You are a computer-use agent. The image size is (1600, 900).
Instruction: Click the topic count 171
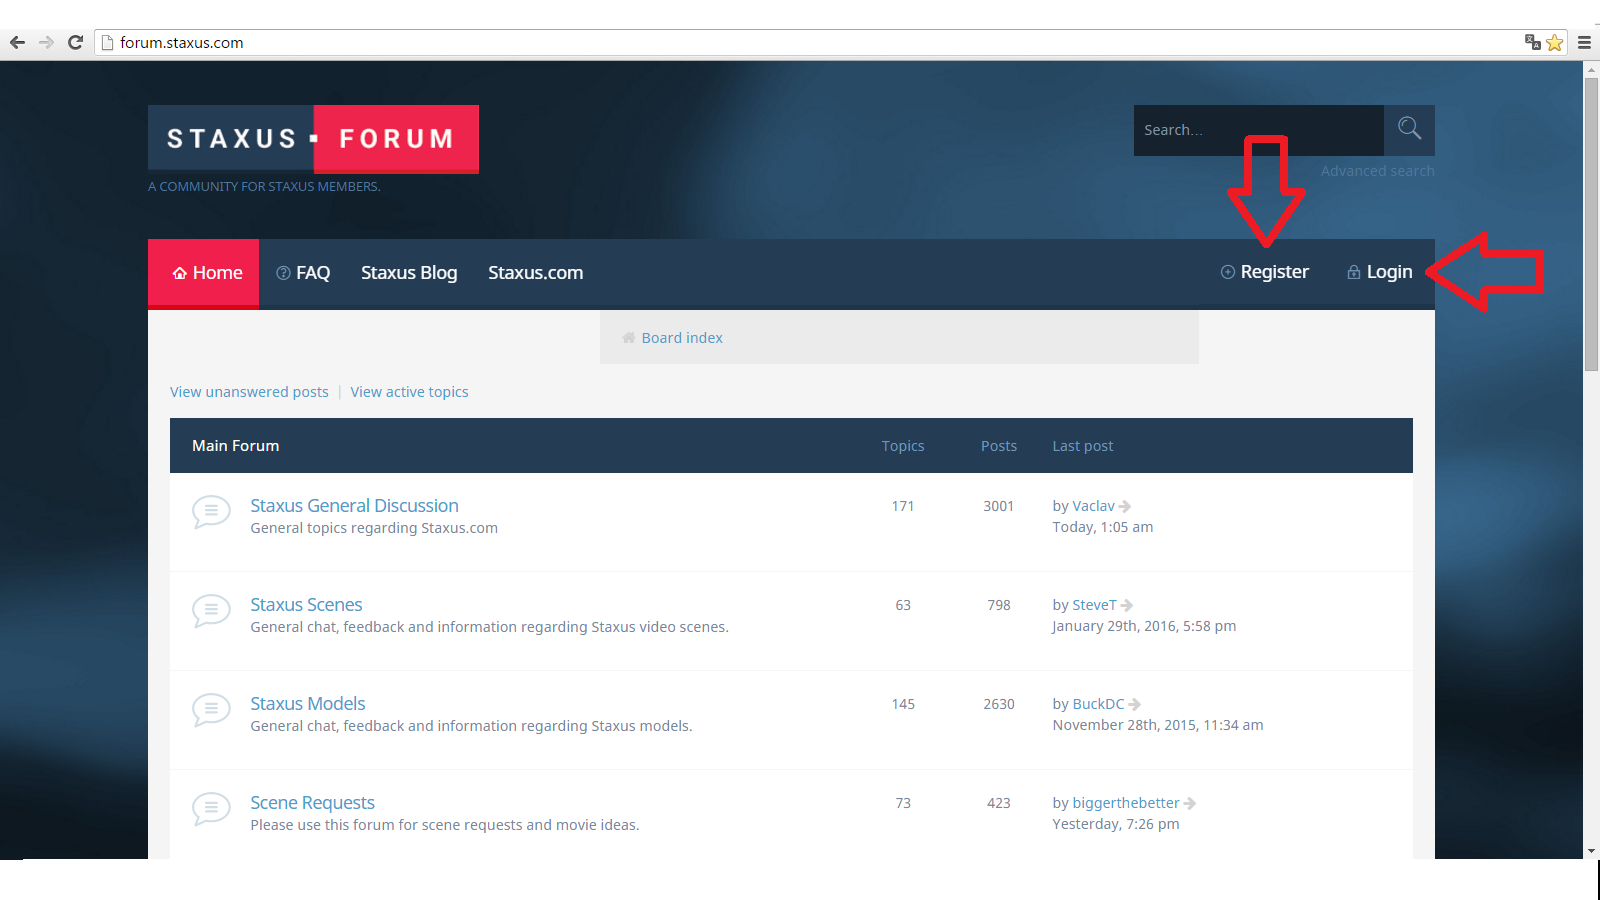pyautogui.click(x=903, y=506)
